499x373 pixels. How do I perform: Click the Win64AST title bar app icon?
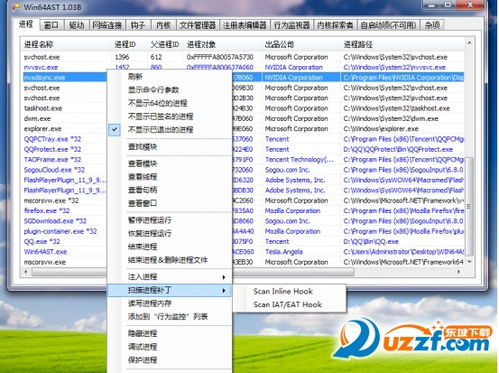16,7
